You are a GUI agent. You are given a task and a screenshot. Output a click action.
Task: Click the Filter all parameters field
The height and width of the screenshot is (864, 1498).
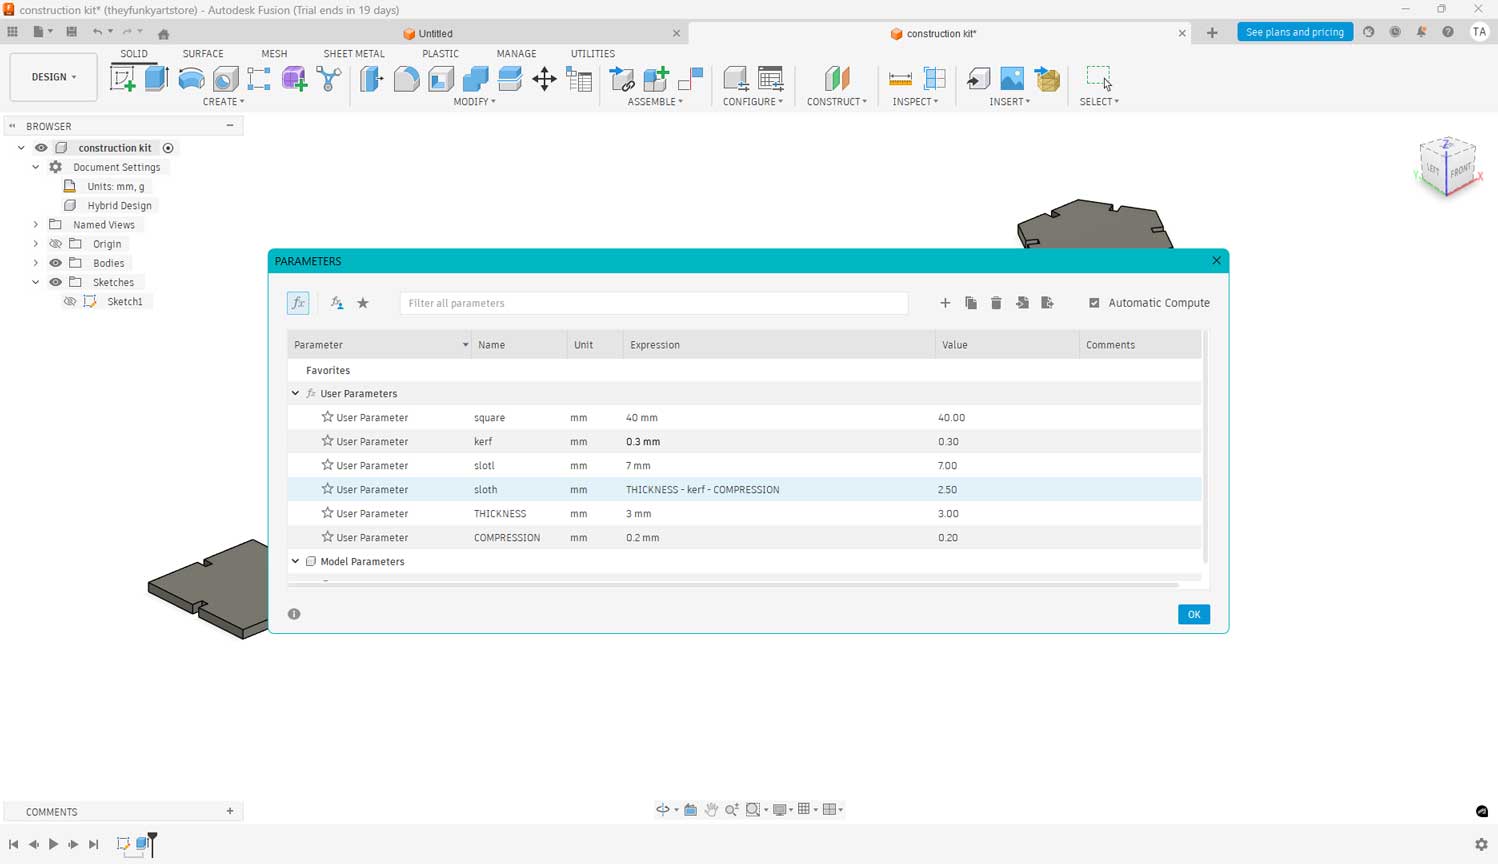click(x=654, y=303)
